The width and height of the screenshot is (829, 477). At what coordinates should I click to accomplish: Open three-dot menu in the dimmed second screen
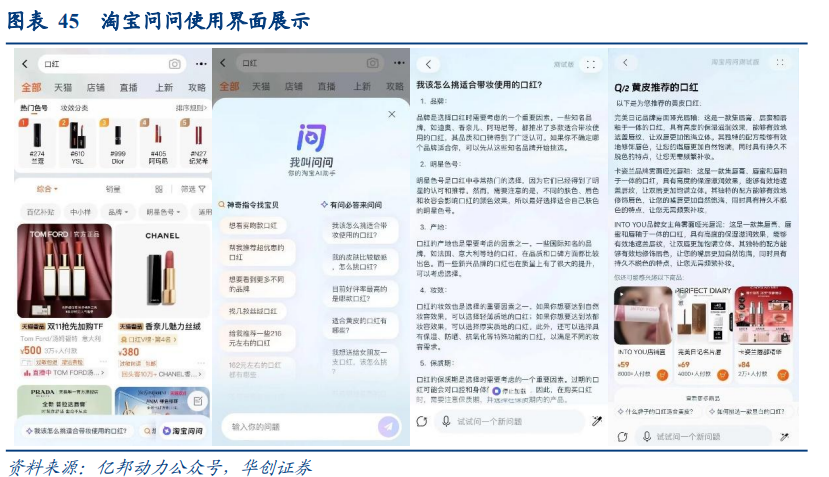point(399,63)
